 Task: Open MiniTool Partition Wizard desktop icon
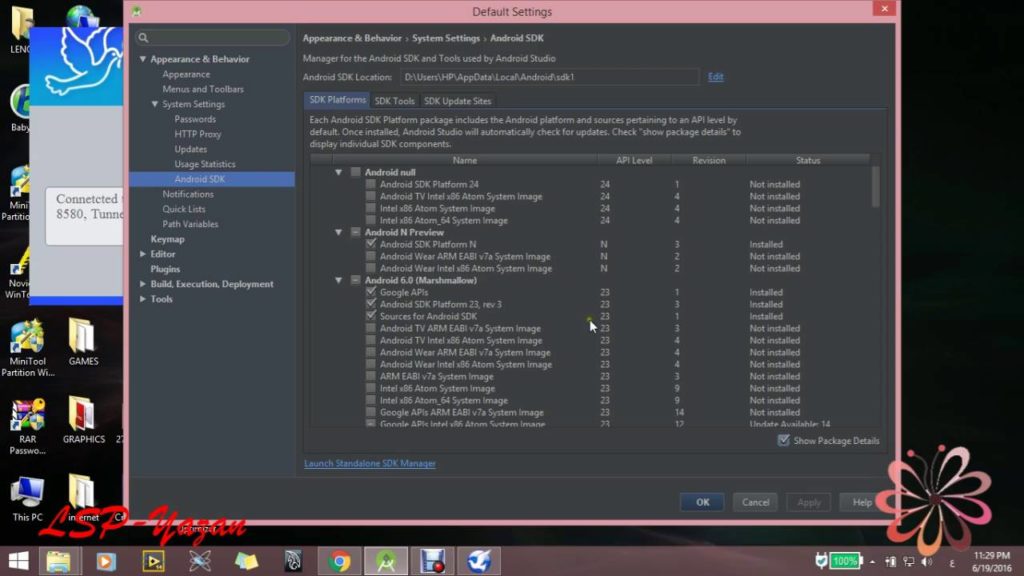tap(27, 348)
